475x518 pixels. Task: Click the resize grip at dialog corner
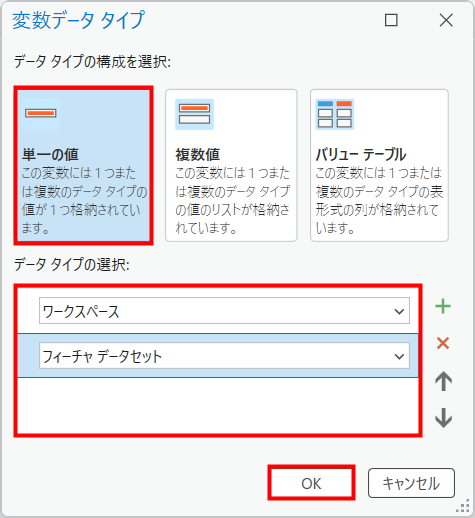coord(463,506)
